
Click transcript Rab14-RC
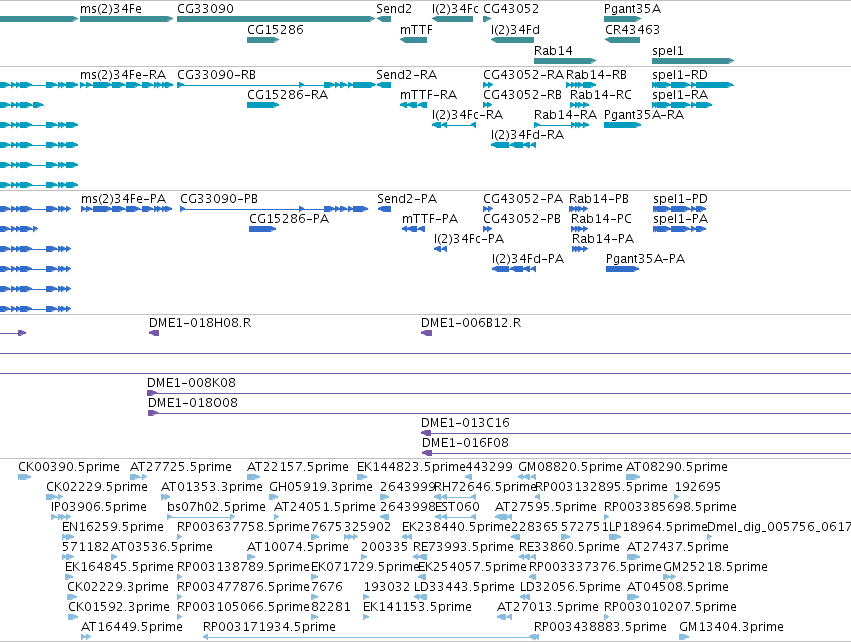pos(601,95)
